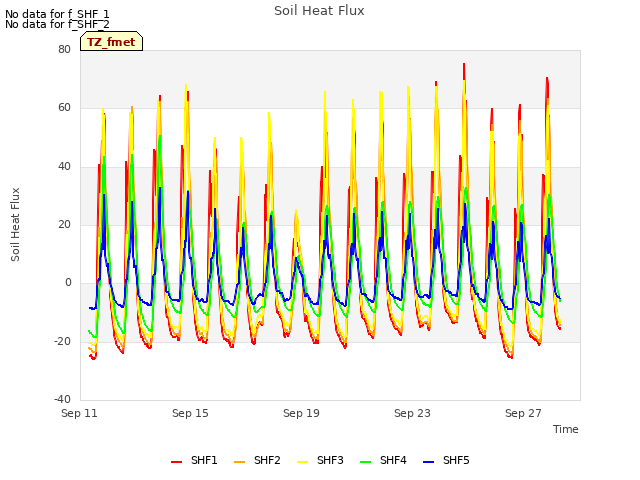Click the vertical Soil Heat Flux axis label

[15, 224]
